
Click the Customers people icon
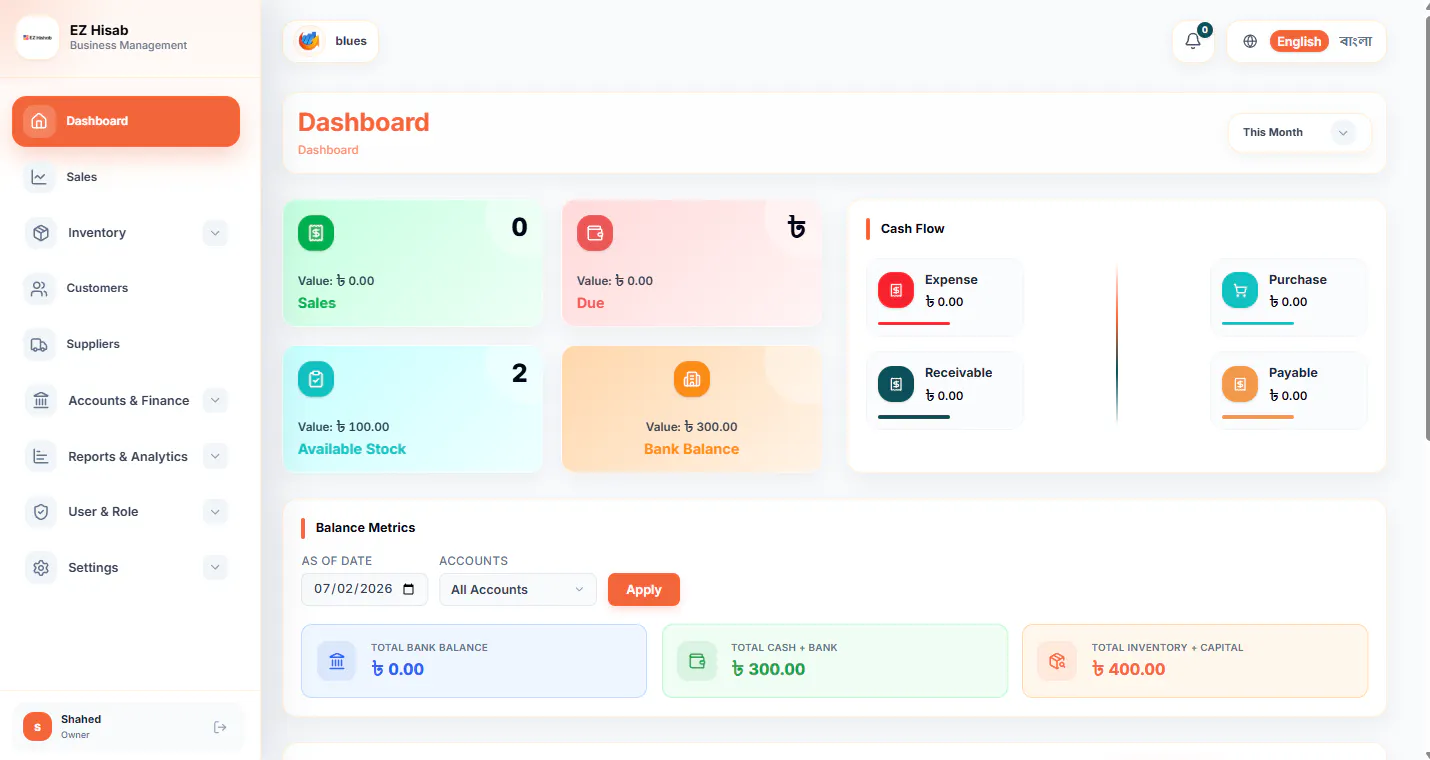click(39, 289)
